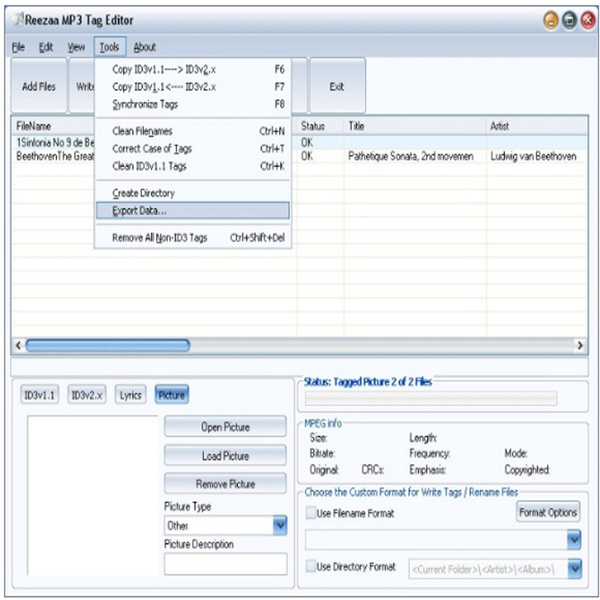
Task: Enable the Use Filename Format checkbox
Action: (311, 513)
